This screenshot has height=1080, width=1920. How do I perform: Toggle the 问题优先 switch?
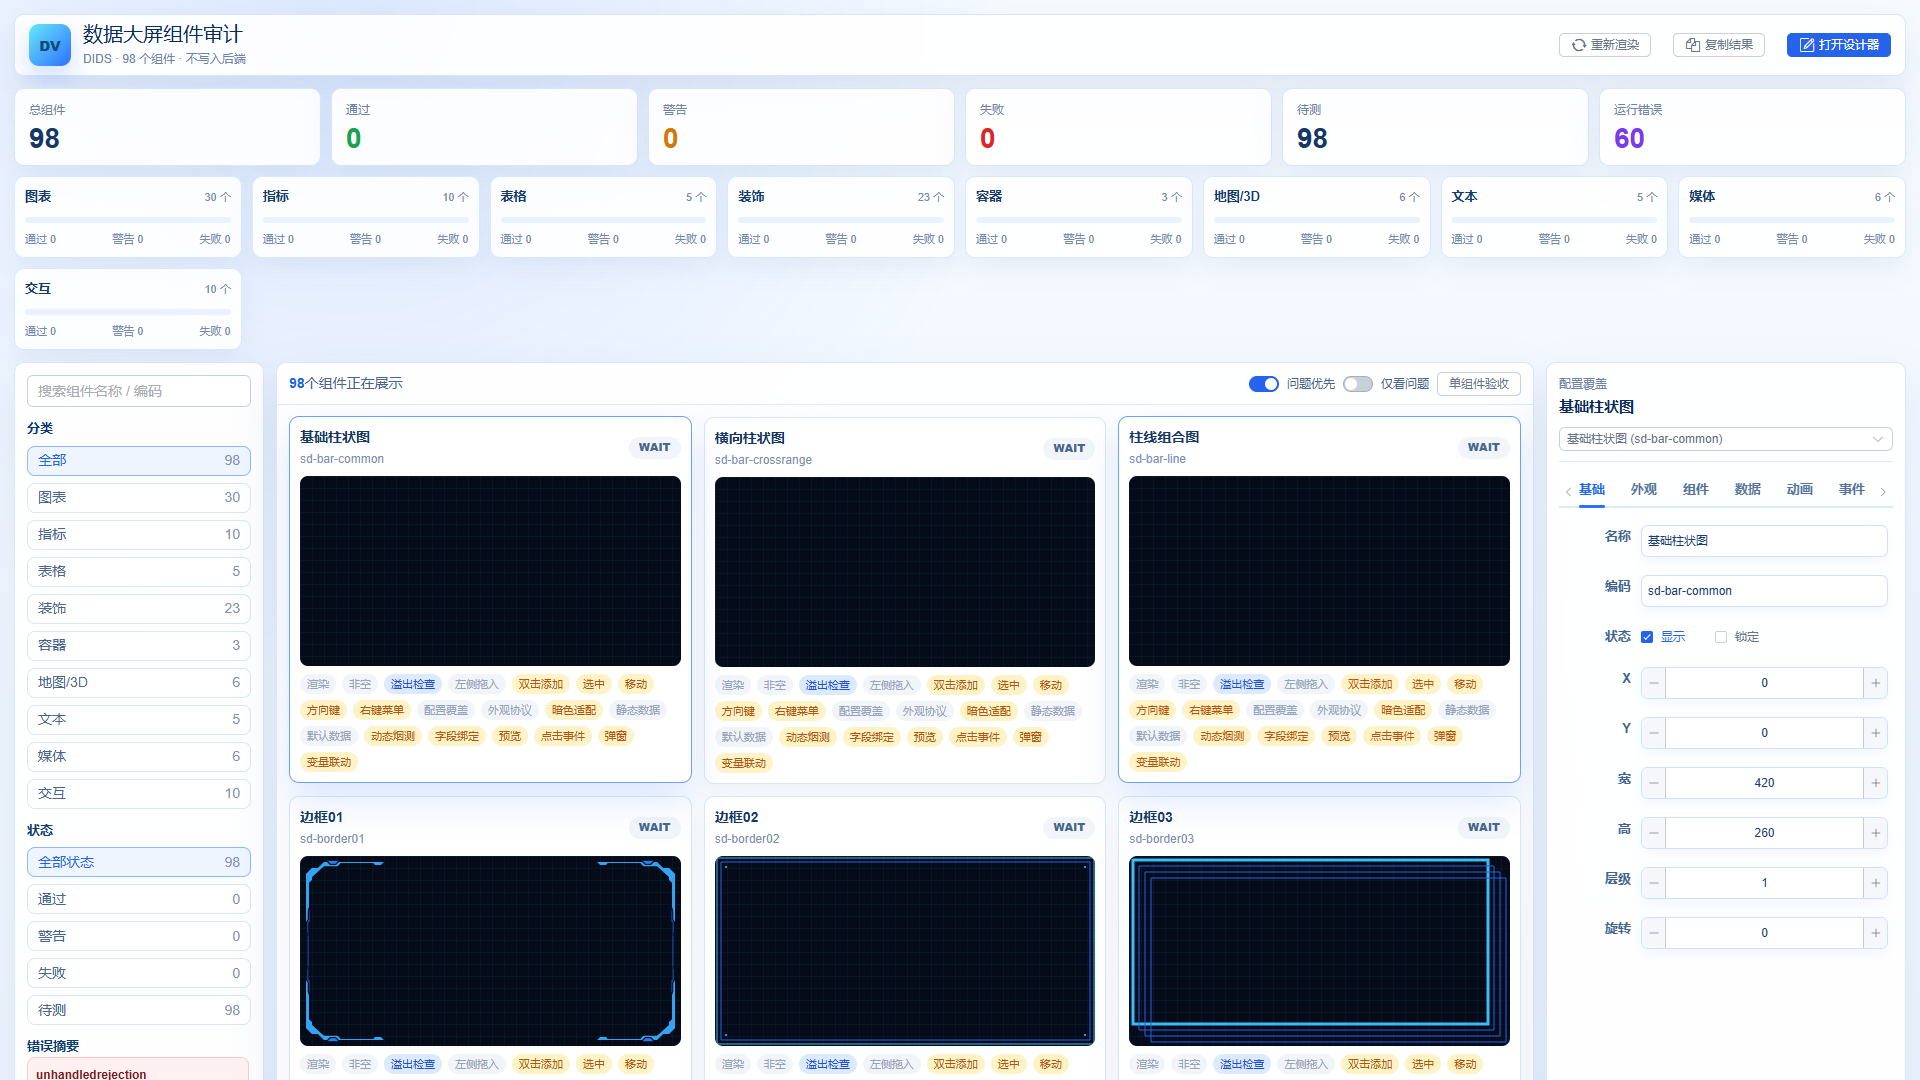tap(1264, 384)
